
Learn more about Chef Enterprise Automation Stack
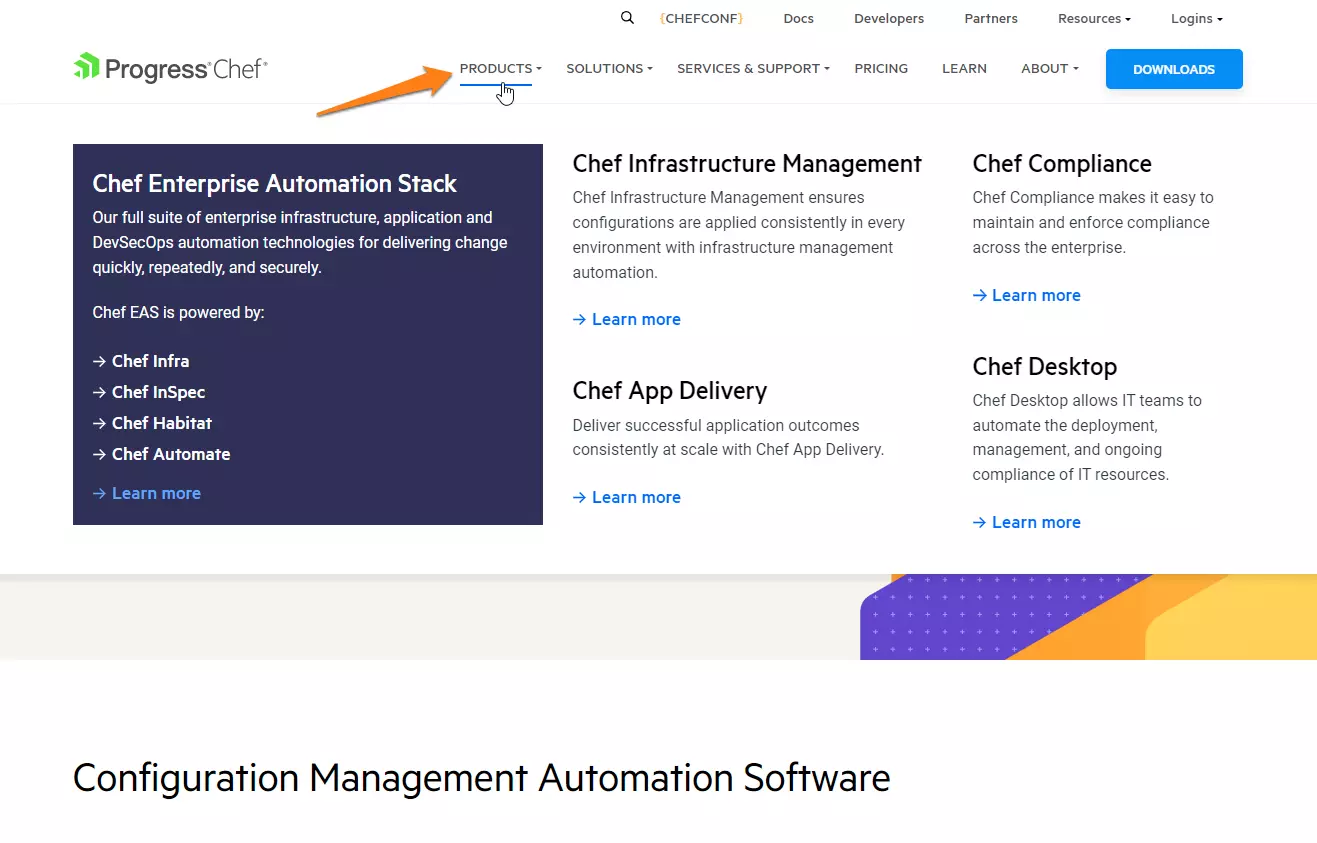point(147,493)
